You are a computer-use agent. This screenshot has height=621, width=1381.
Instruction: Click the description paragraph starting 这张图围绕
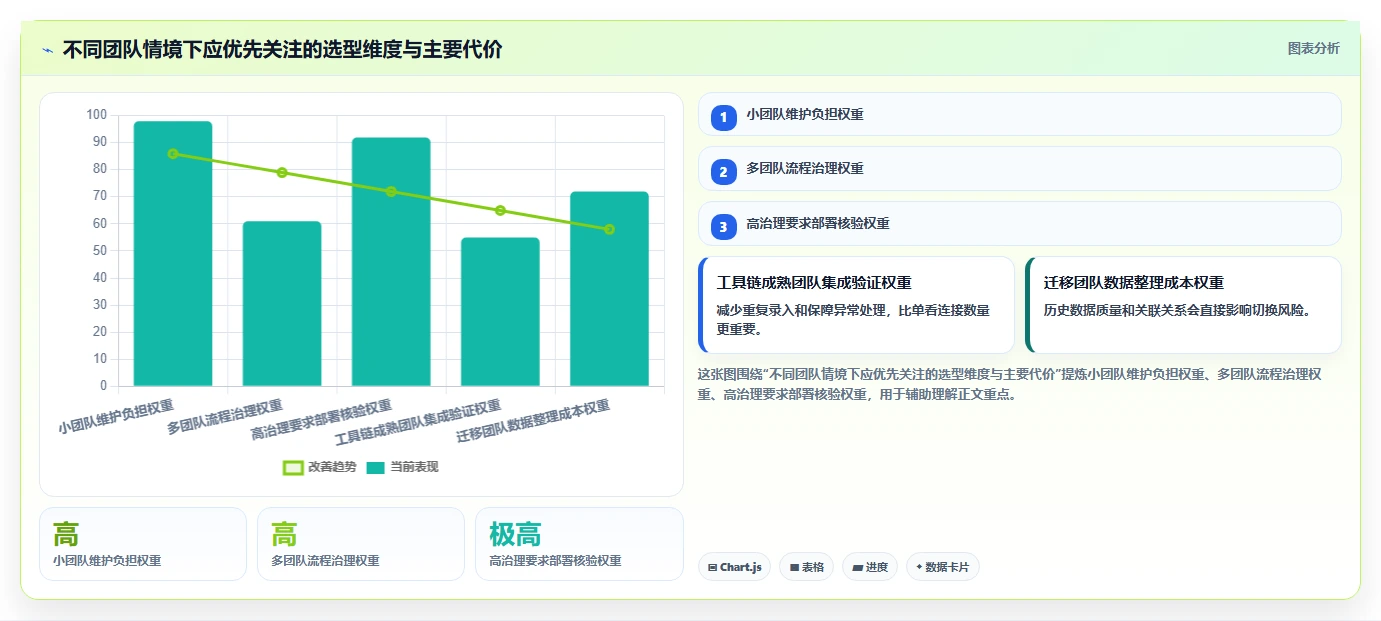click(1010, 384)
